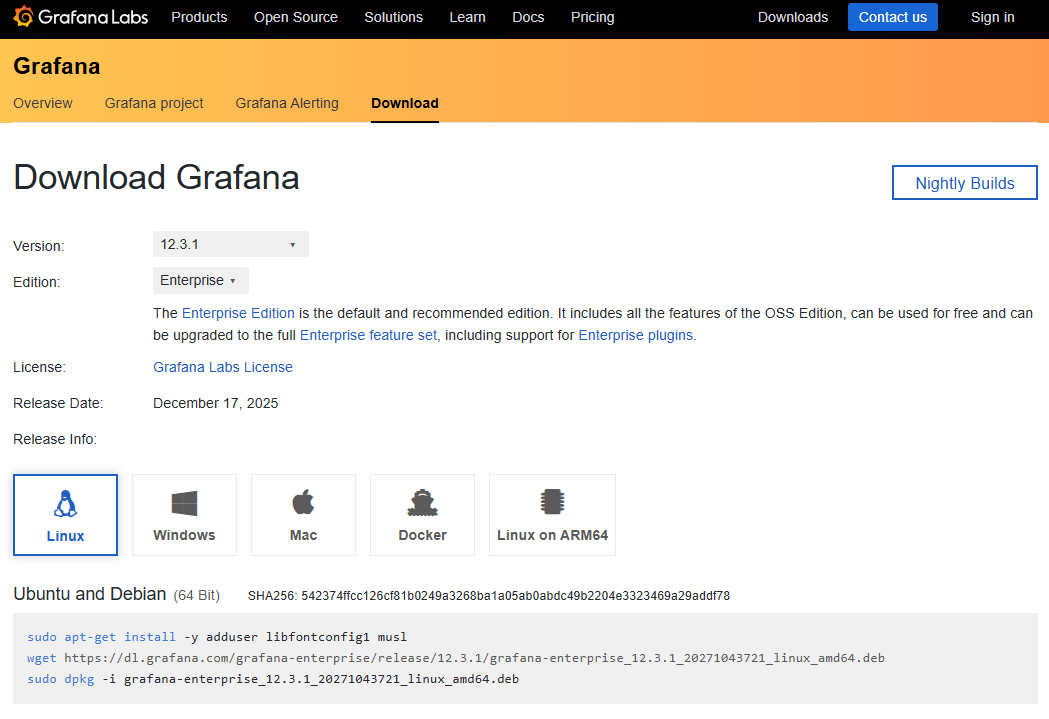Open the Enterprise feature set link
The width and height of the screenshot is (1049, 719).
point(368,335)
